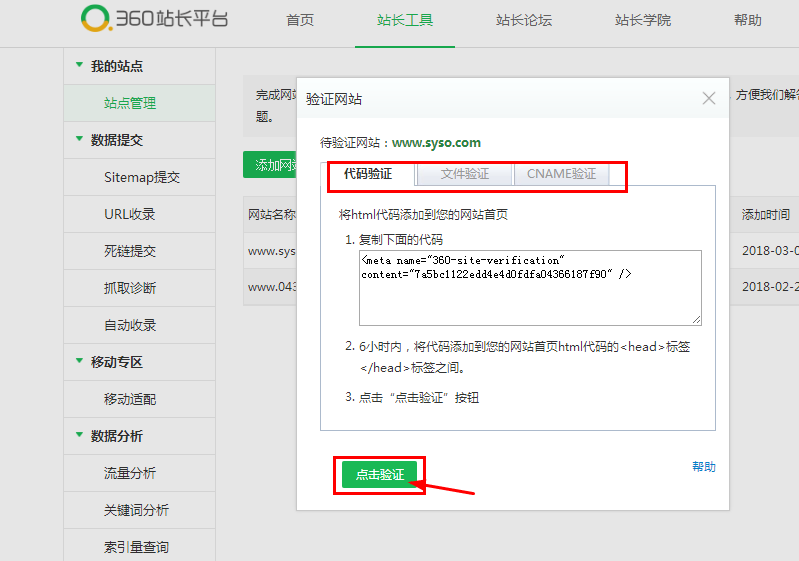Screen dimensions: 799x561
Task: Click inside the meta verification code box
Action: click(x=530, y=288)
